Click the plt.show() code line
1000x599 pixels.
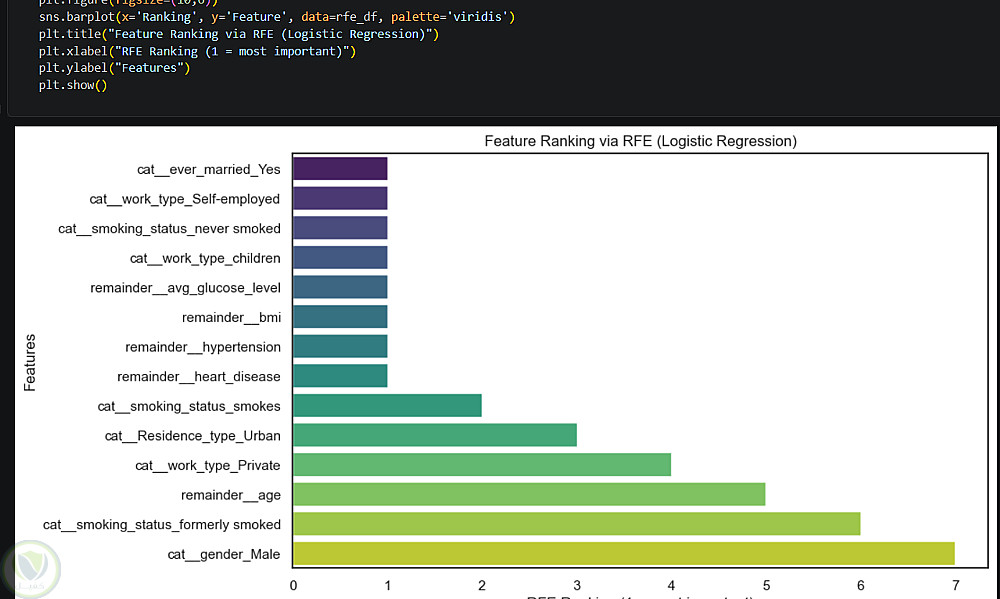[x=73, y=85]
